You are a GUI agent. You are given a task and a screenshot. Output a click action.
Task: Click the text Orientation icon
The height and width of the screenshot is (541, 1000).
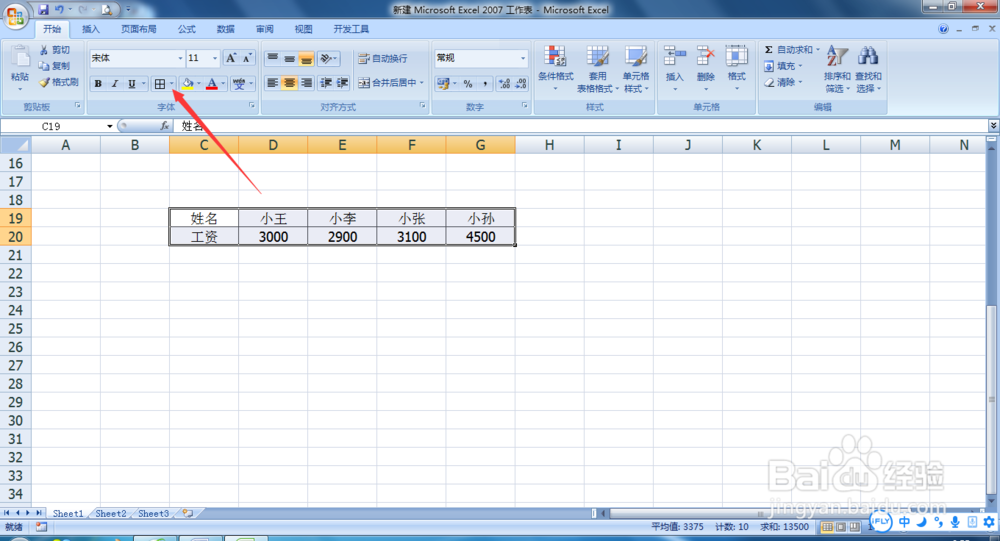[x=327, y=59]
